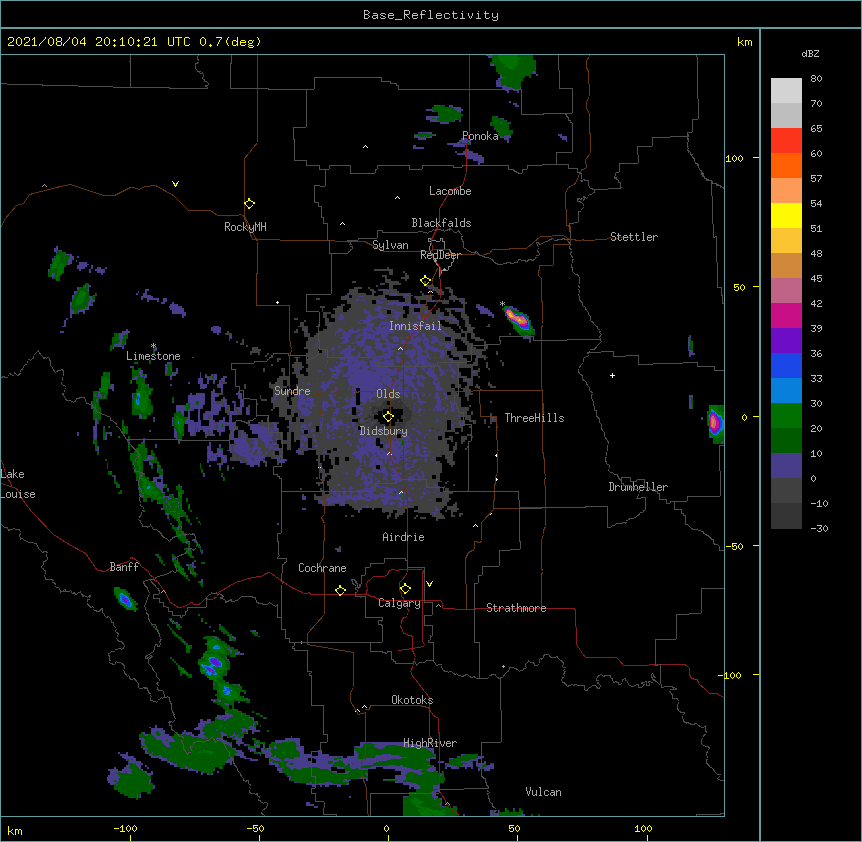Click the yellow diamond marker near RockyMH
Image resolution: width=862 pixels, height=842 pixels.
coord(249,204)
